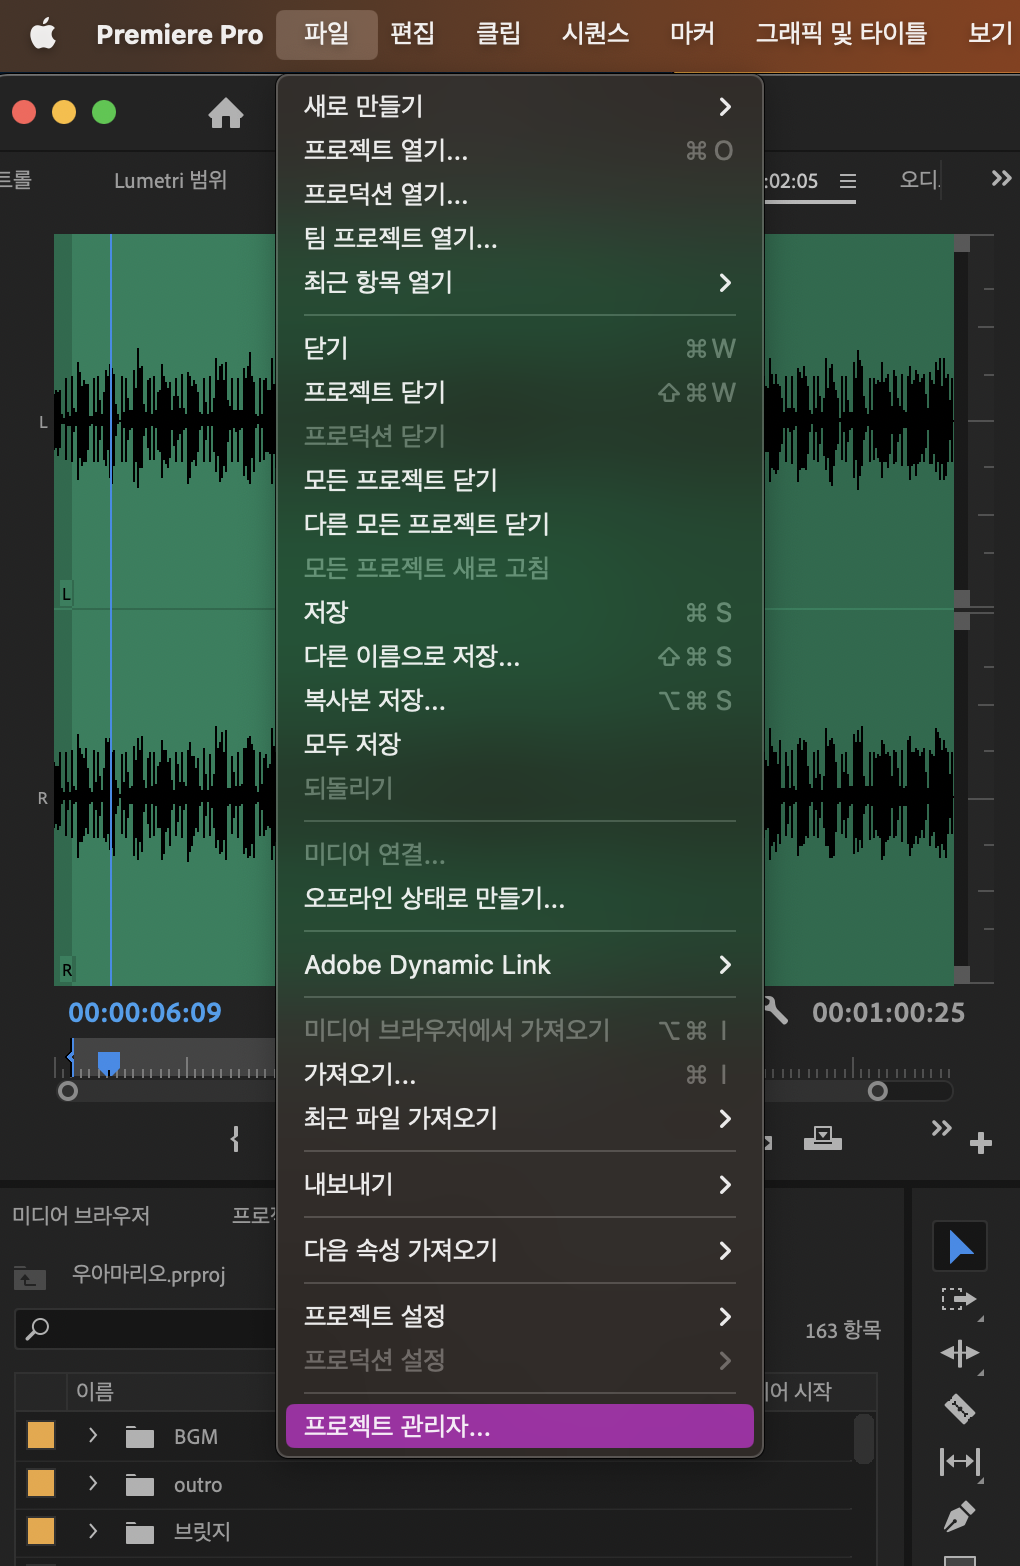This screenshot has height=1566, width=1020.
Task: Open the 그래픽 및 타이틀 menu
Action: [x=841, y=34]
